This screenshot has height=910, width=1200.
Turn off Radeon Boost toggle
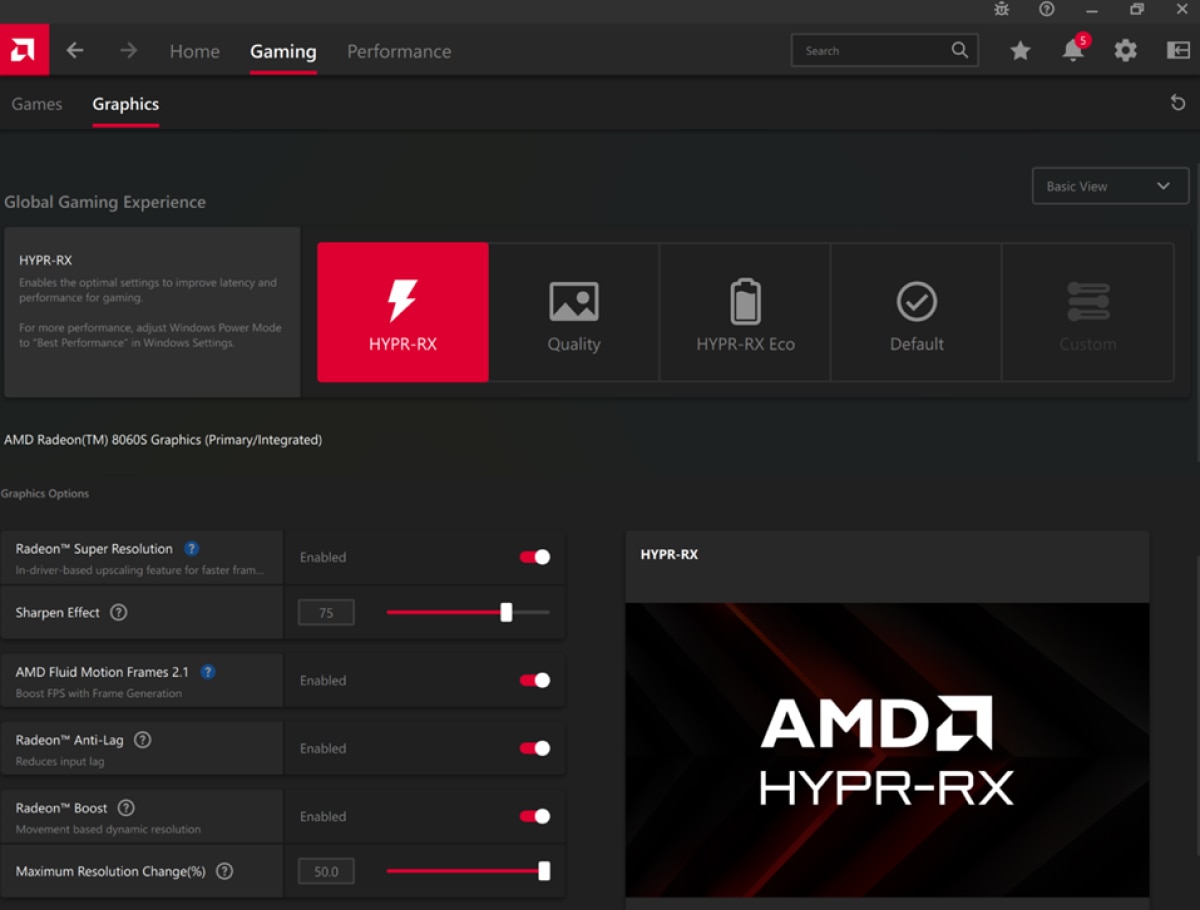535,816
